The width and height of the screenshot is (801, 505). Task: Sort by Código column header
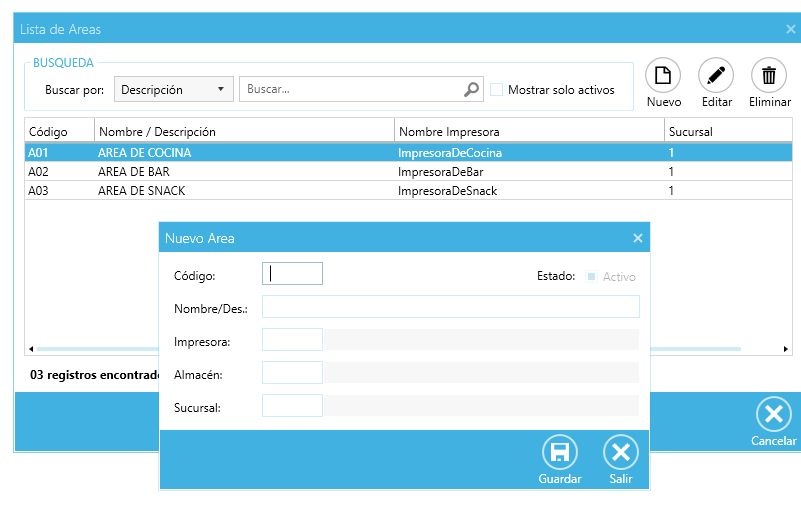[x=59, y=132]
